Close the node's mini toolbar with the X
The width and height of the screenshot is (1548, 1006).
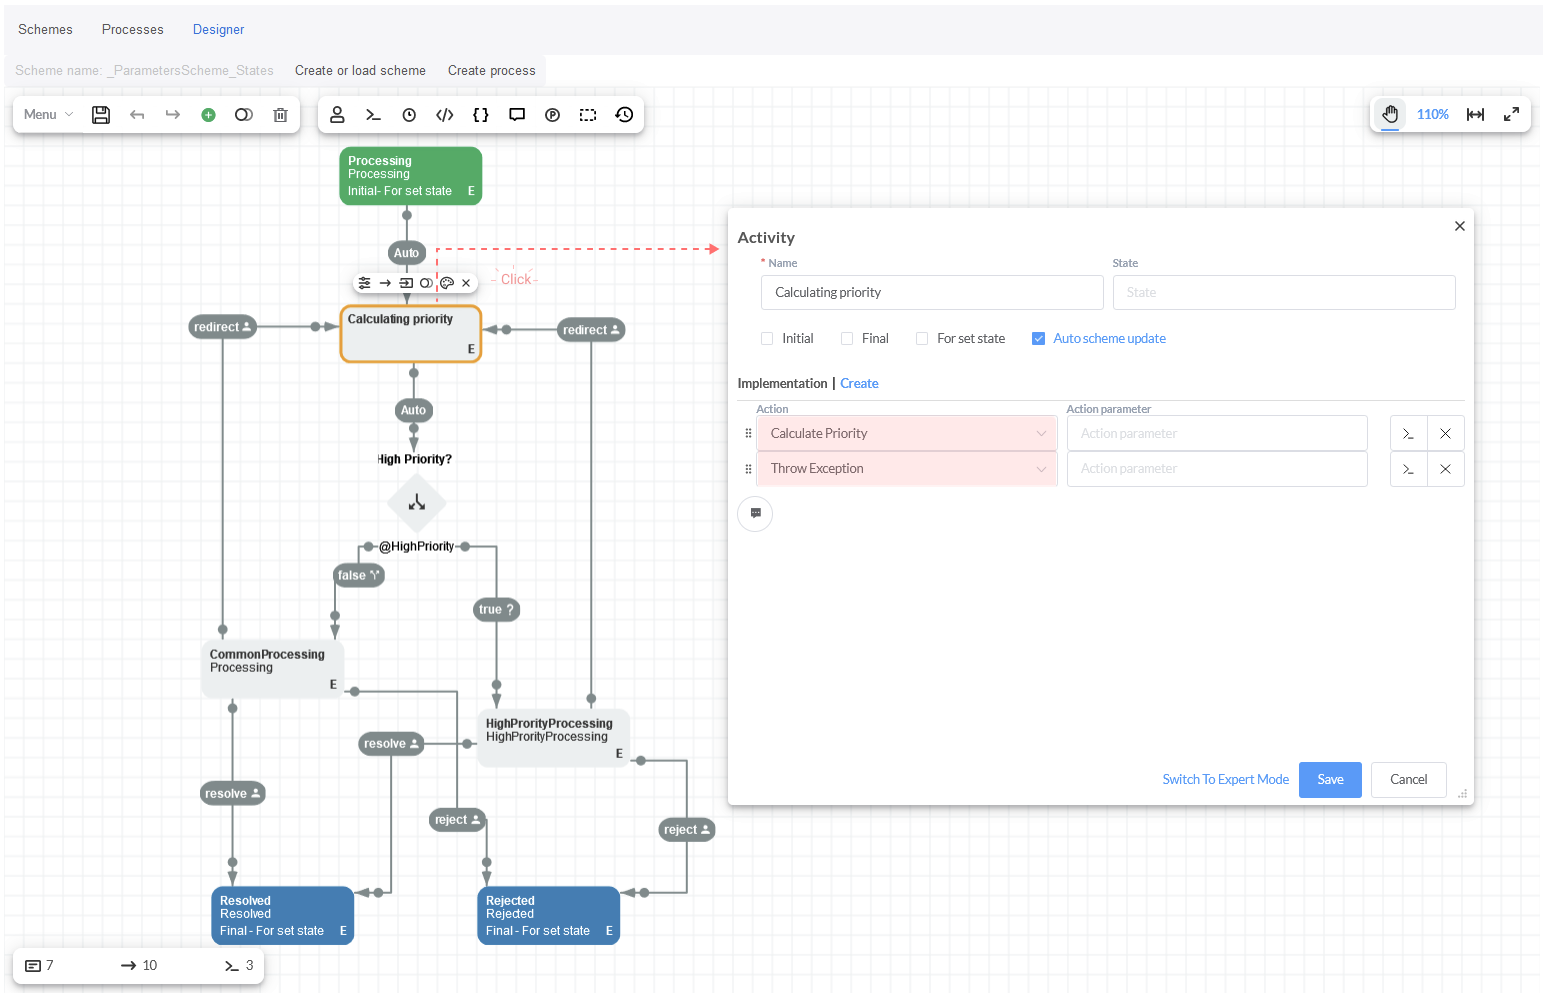tap(466, 283)
